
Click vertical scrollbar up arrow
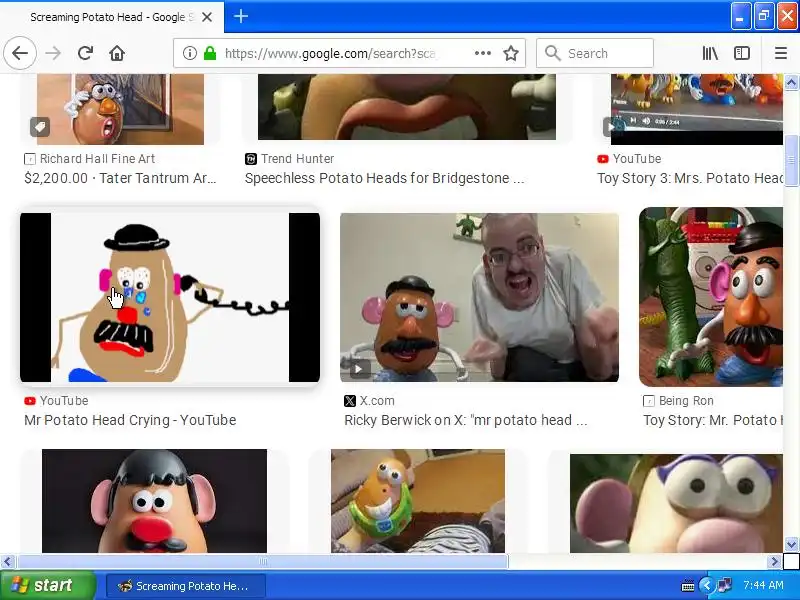click(x=791, y=82)
